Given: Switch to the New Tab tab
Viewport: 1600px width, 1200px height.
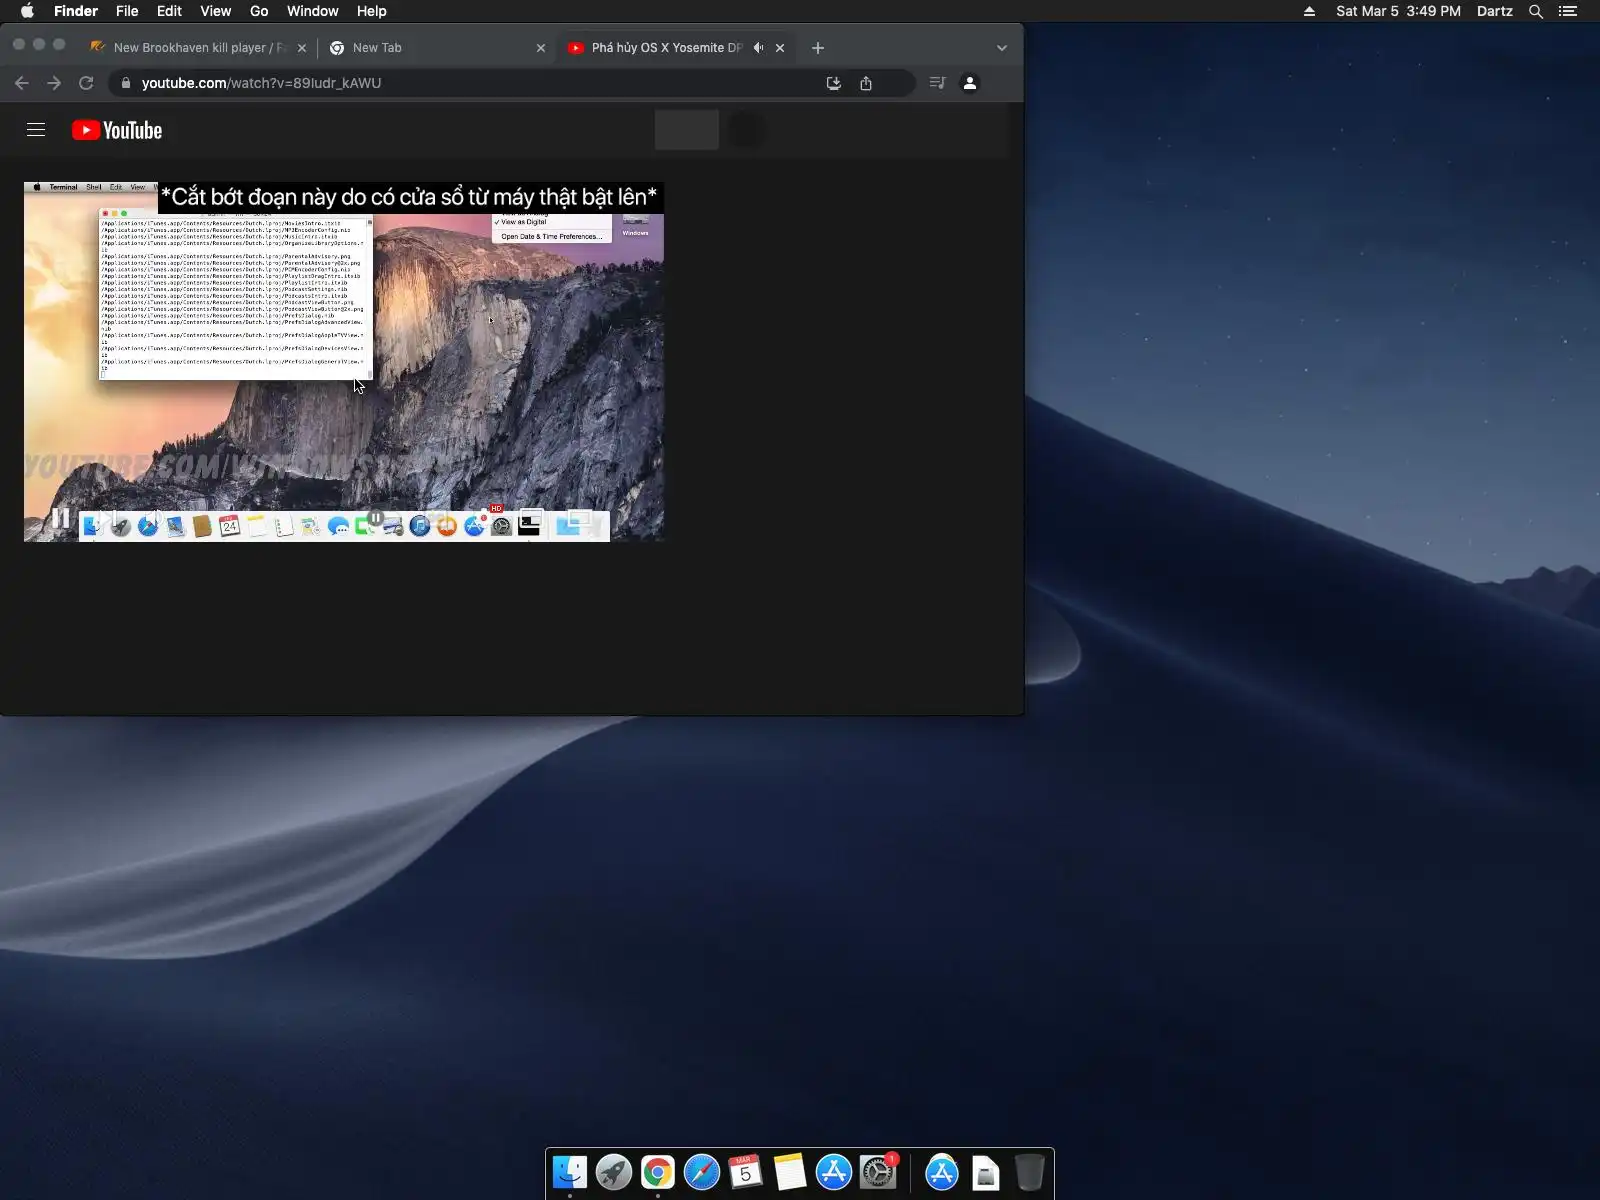Looking at the screenshot, I should coord(437,48).
